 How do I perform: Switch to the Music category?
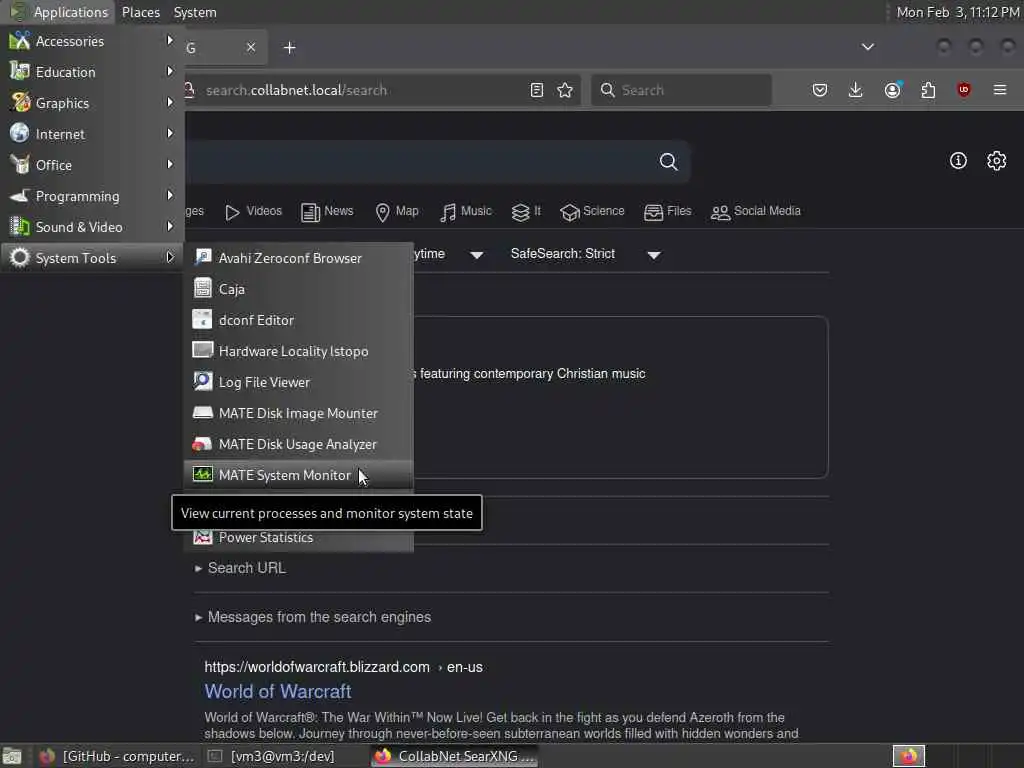click(x=466, y=212)
